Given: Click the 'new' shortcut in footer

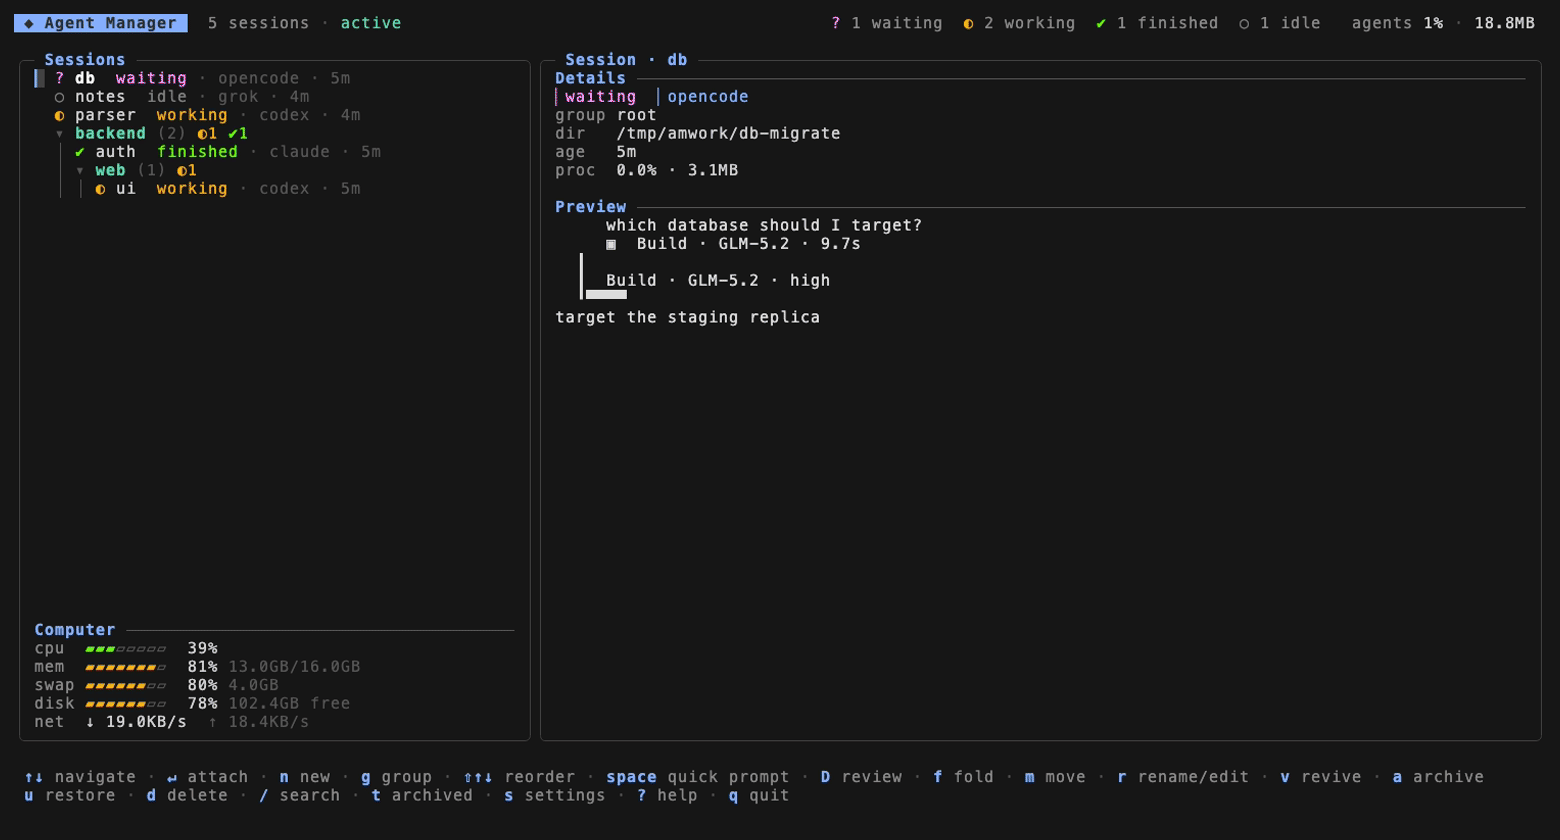Looking at the screenshot, I should pyautogui.click(x=304, y=777).
